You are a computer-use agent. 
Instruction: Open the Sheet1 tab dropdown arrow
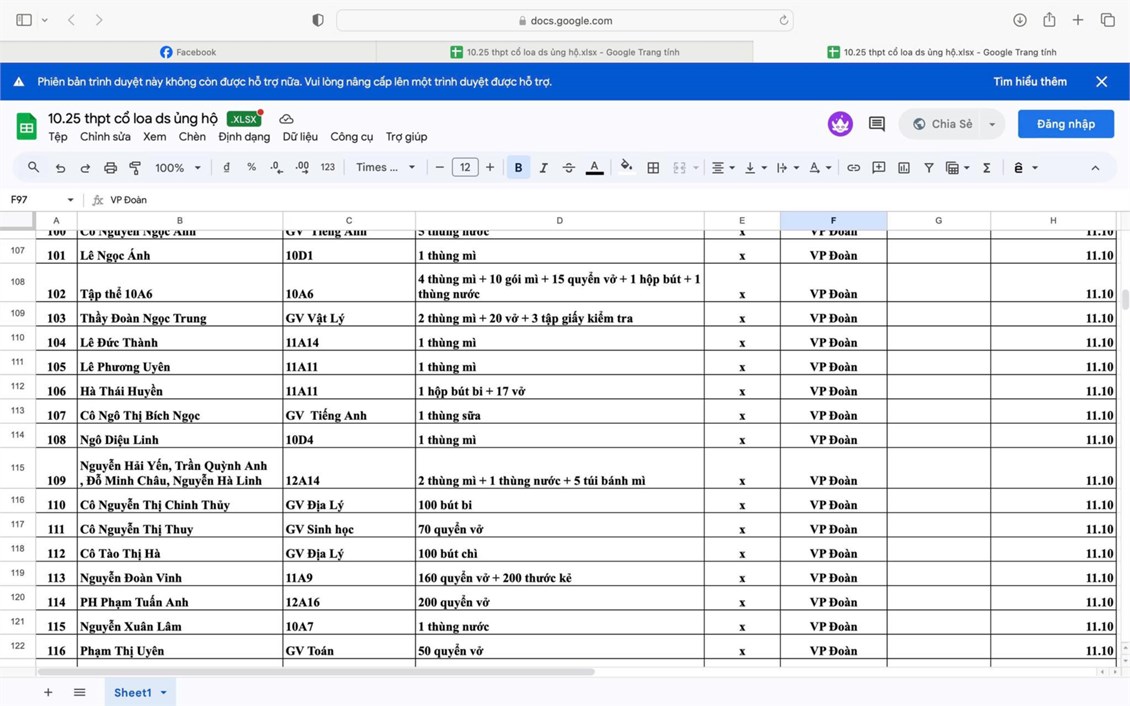tap(164, 693)
